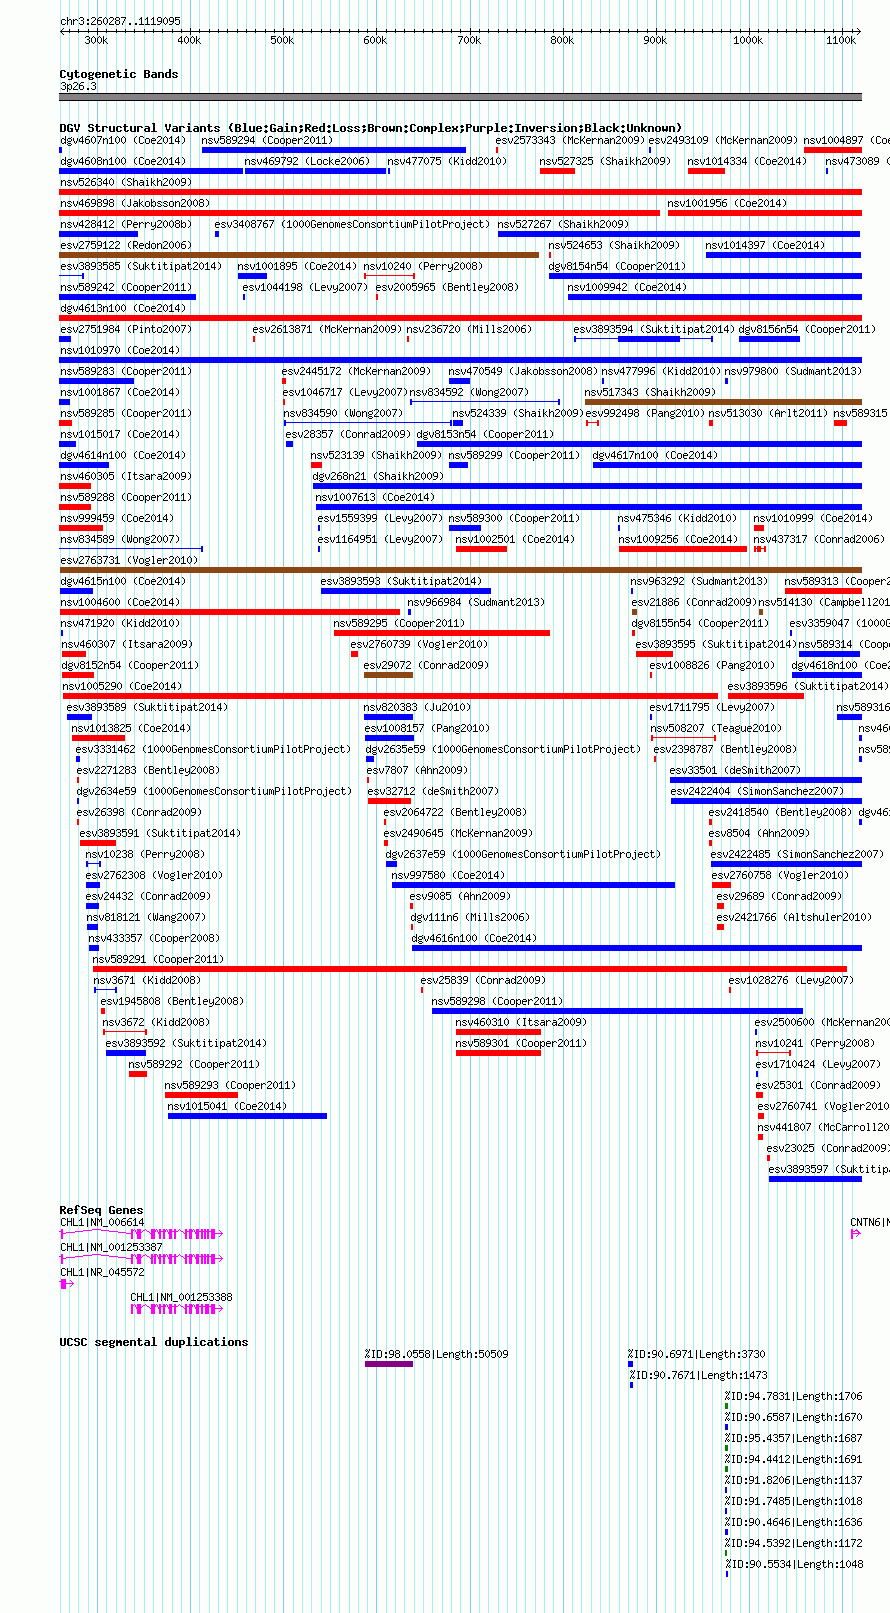Click the nsv469898 (Jakobsson2008) label
Viewport: 890px width, 1613px height.
[135, 203]
